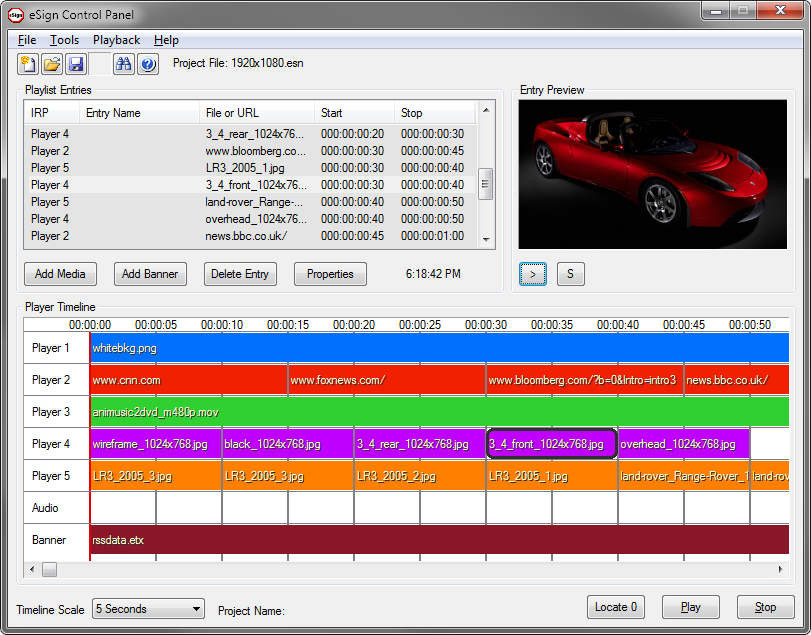Viewport: 811px width, 635px height.
Task: Click playlist scrollbar up arrow
Action: click(x=486, y=110)
